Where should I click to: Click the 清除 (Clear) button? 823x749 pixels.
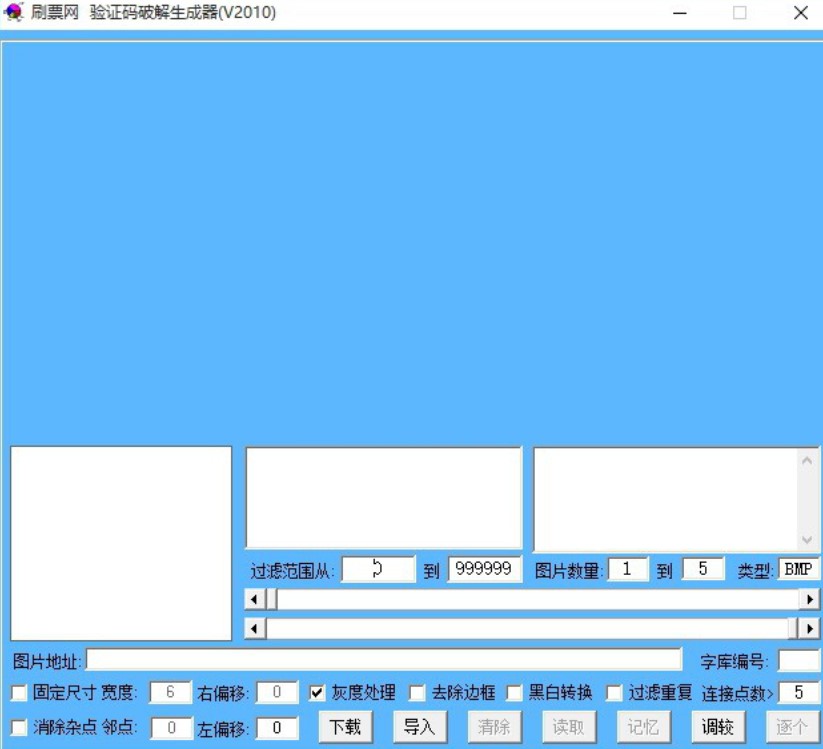click(x=493, y=727)
